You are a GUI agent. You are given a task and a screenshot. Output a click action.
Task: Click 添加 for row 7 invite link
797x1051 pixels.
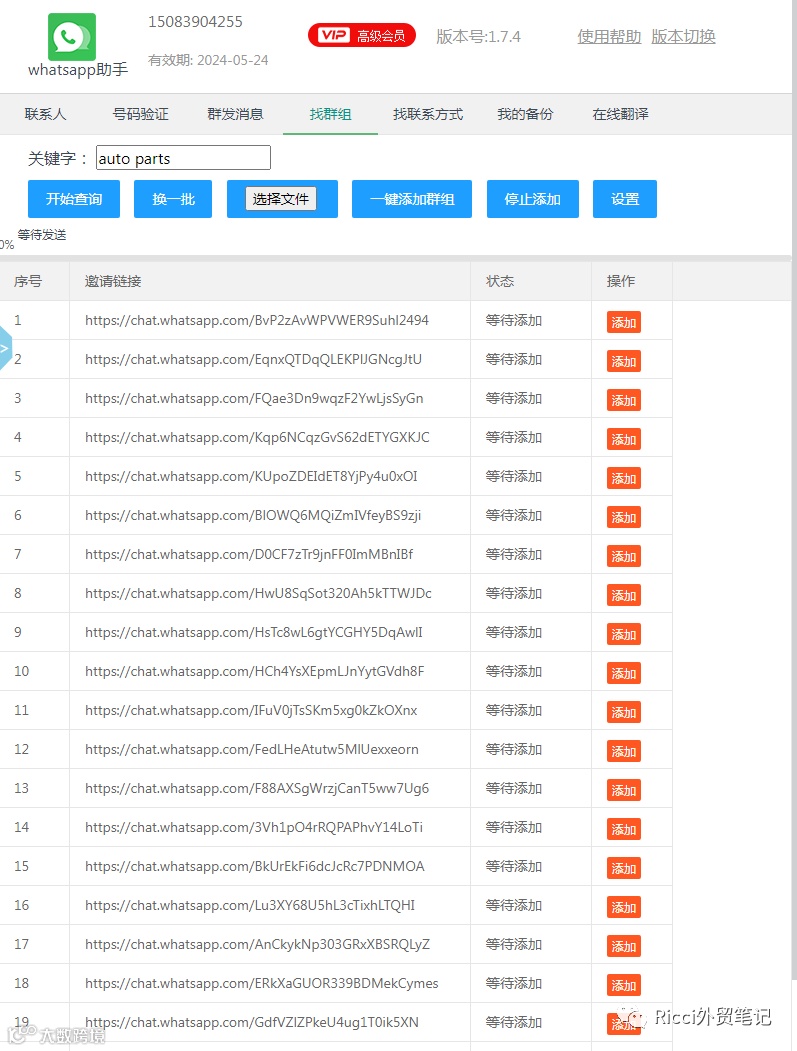pos(624,556)
